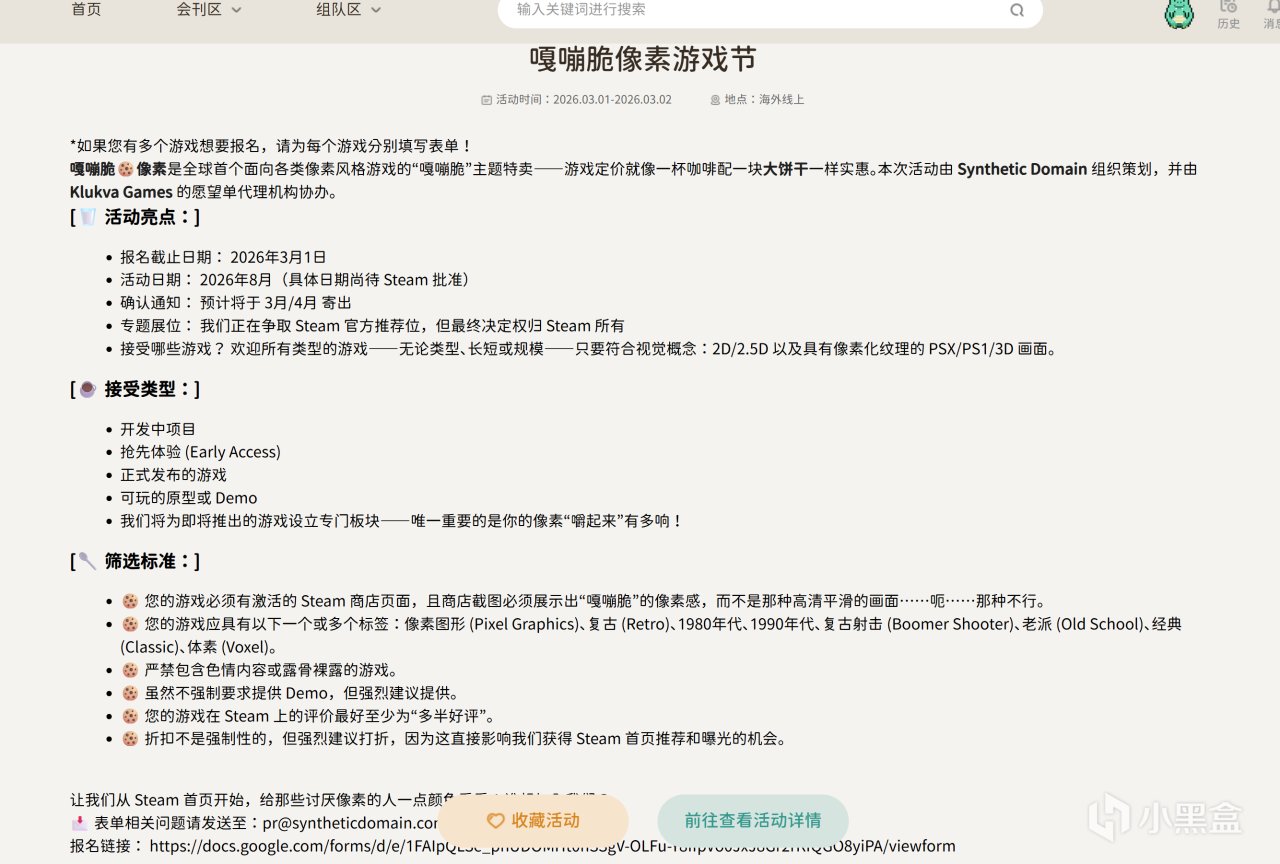
Task: Click the title 嘎嘣脆像素游戏节
Action: (642, 59)
